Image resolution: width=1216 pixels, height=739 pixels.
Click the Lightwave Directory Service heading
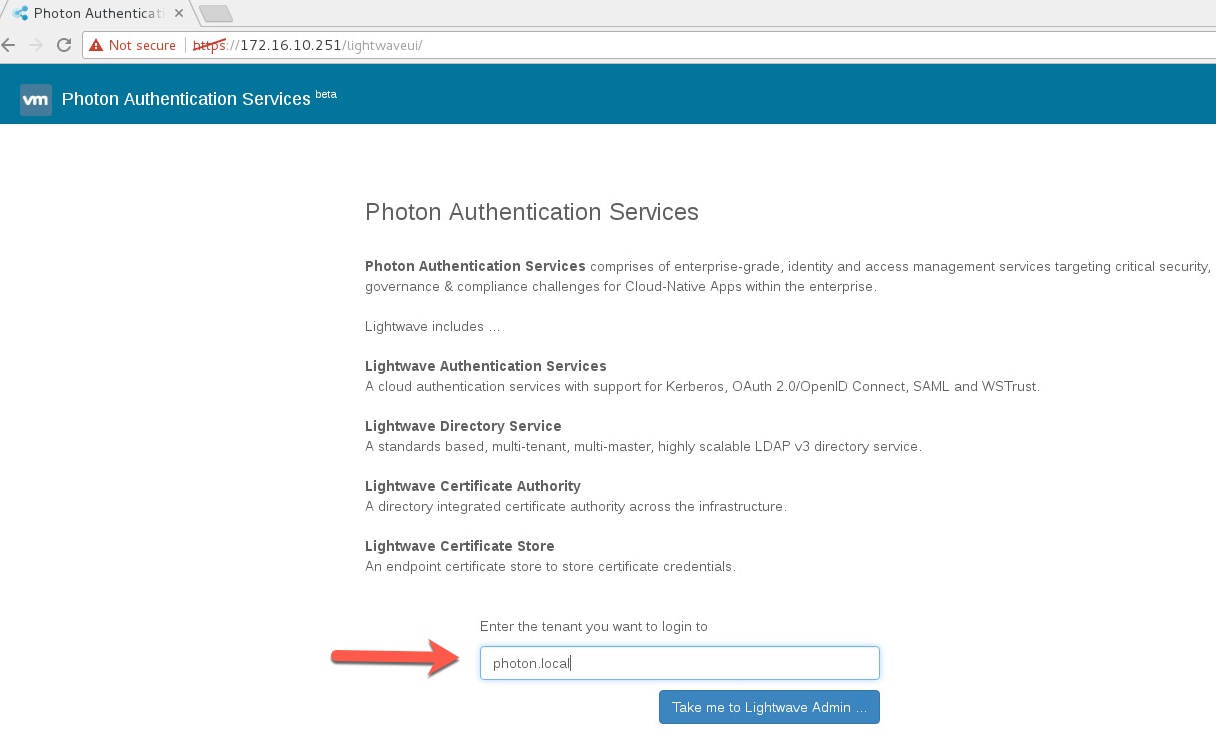coord(463,426)
